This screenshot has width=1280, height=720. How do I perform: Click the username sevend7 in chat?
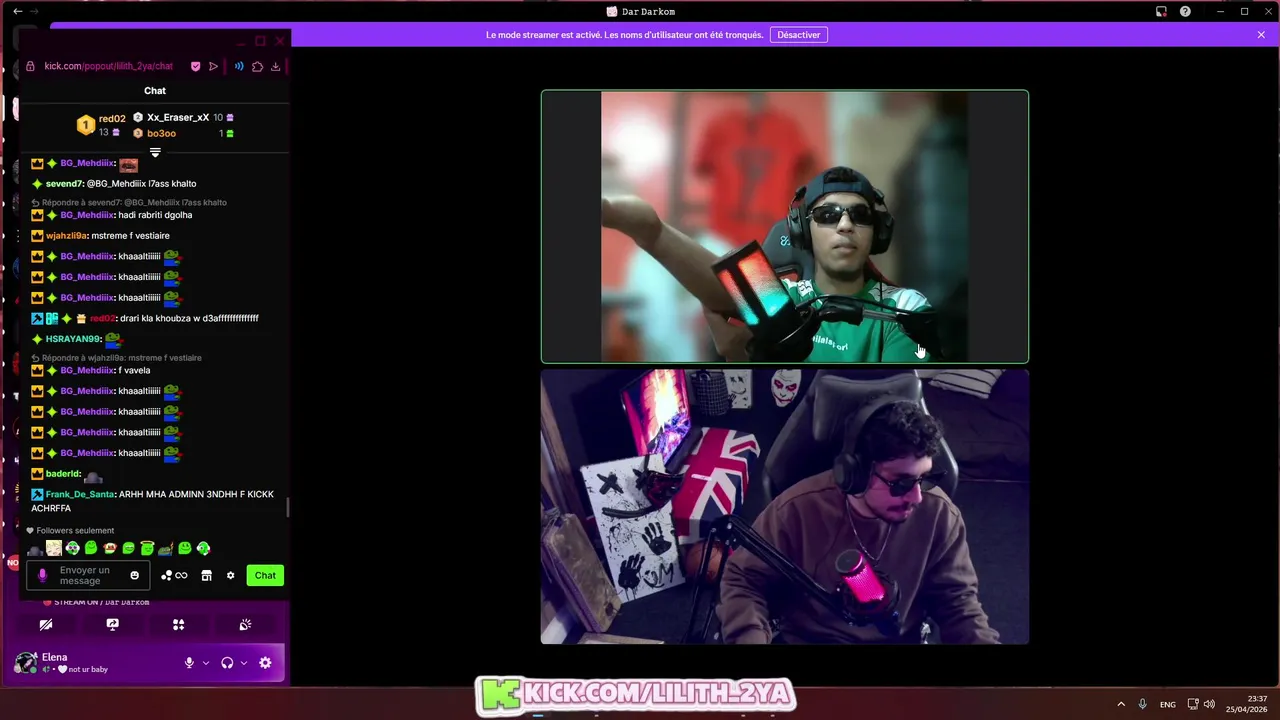point(64,184)
